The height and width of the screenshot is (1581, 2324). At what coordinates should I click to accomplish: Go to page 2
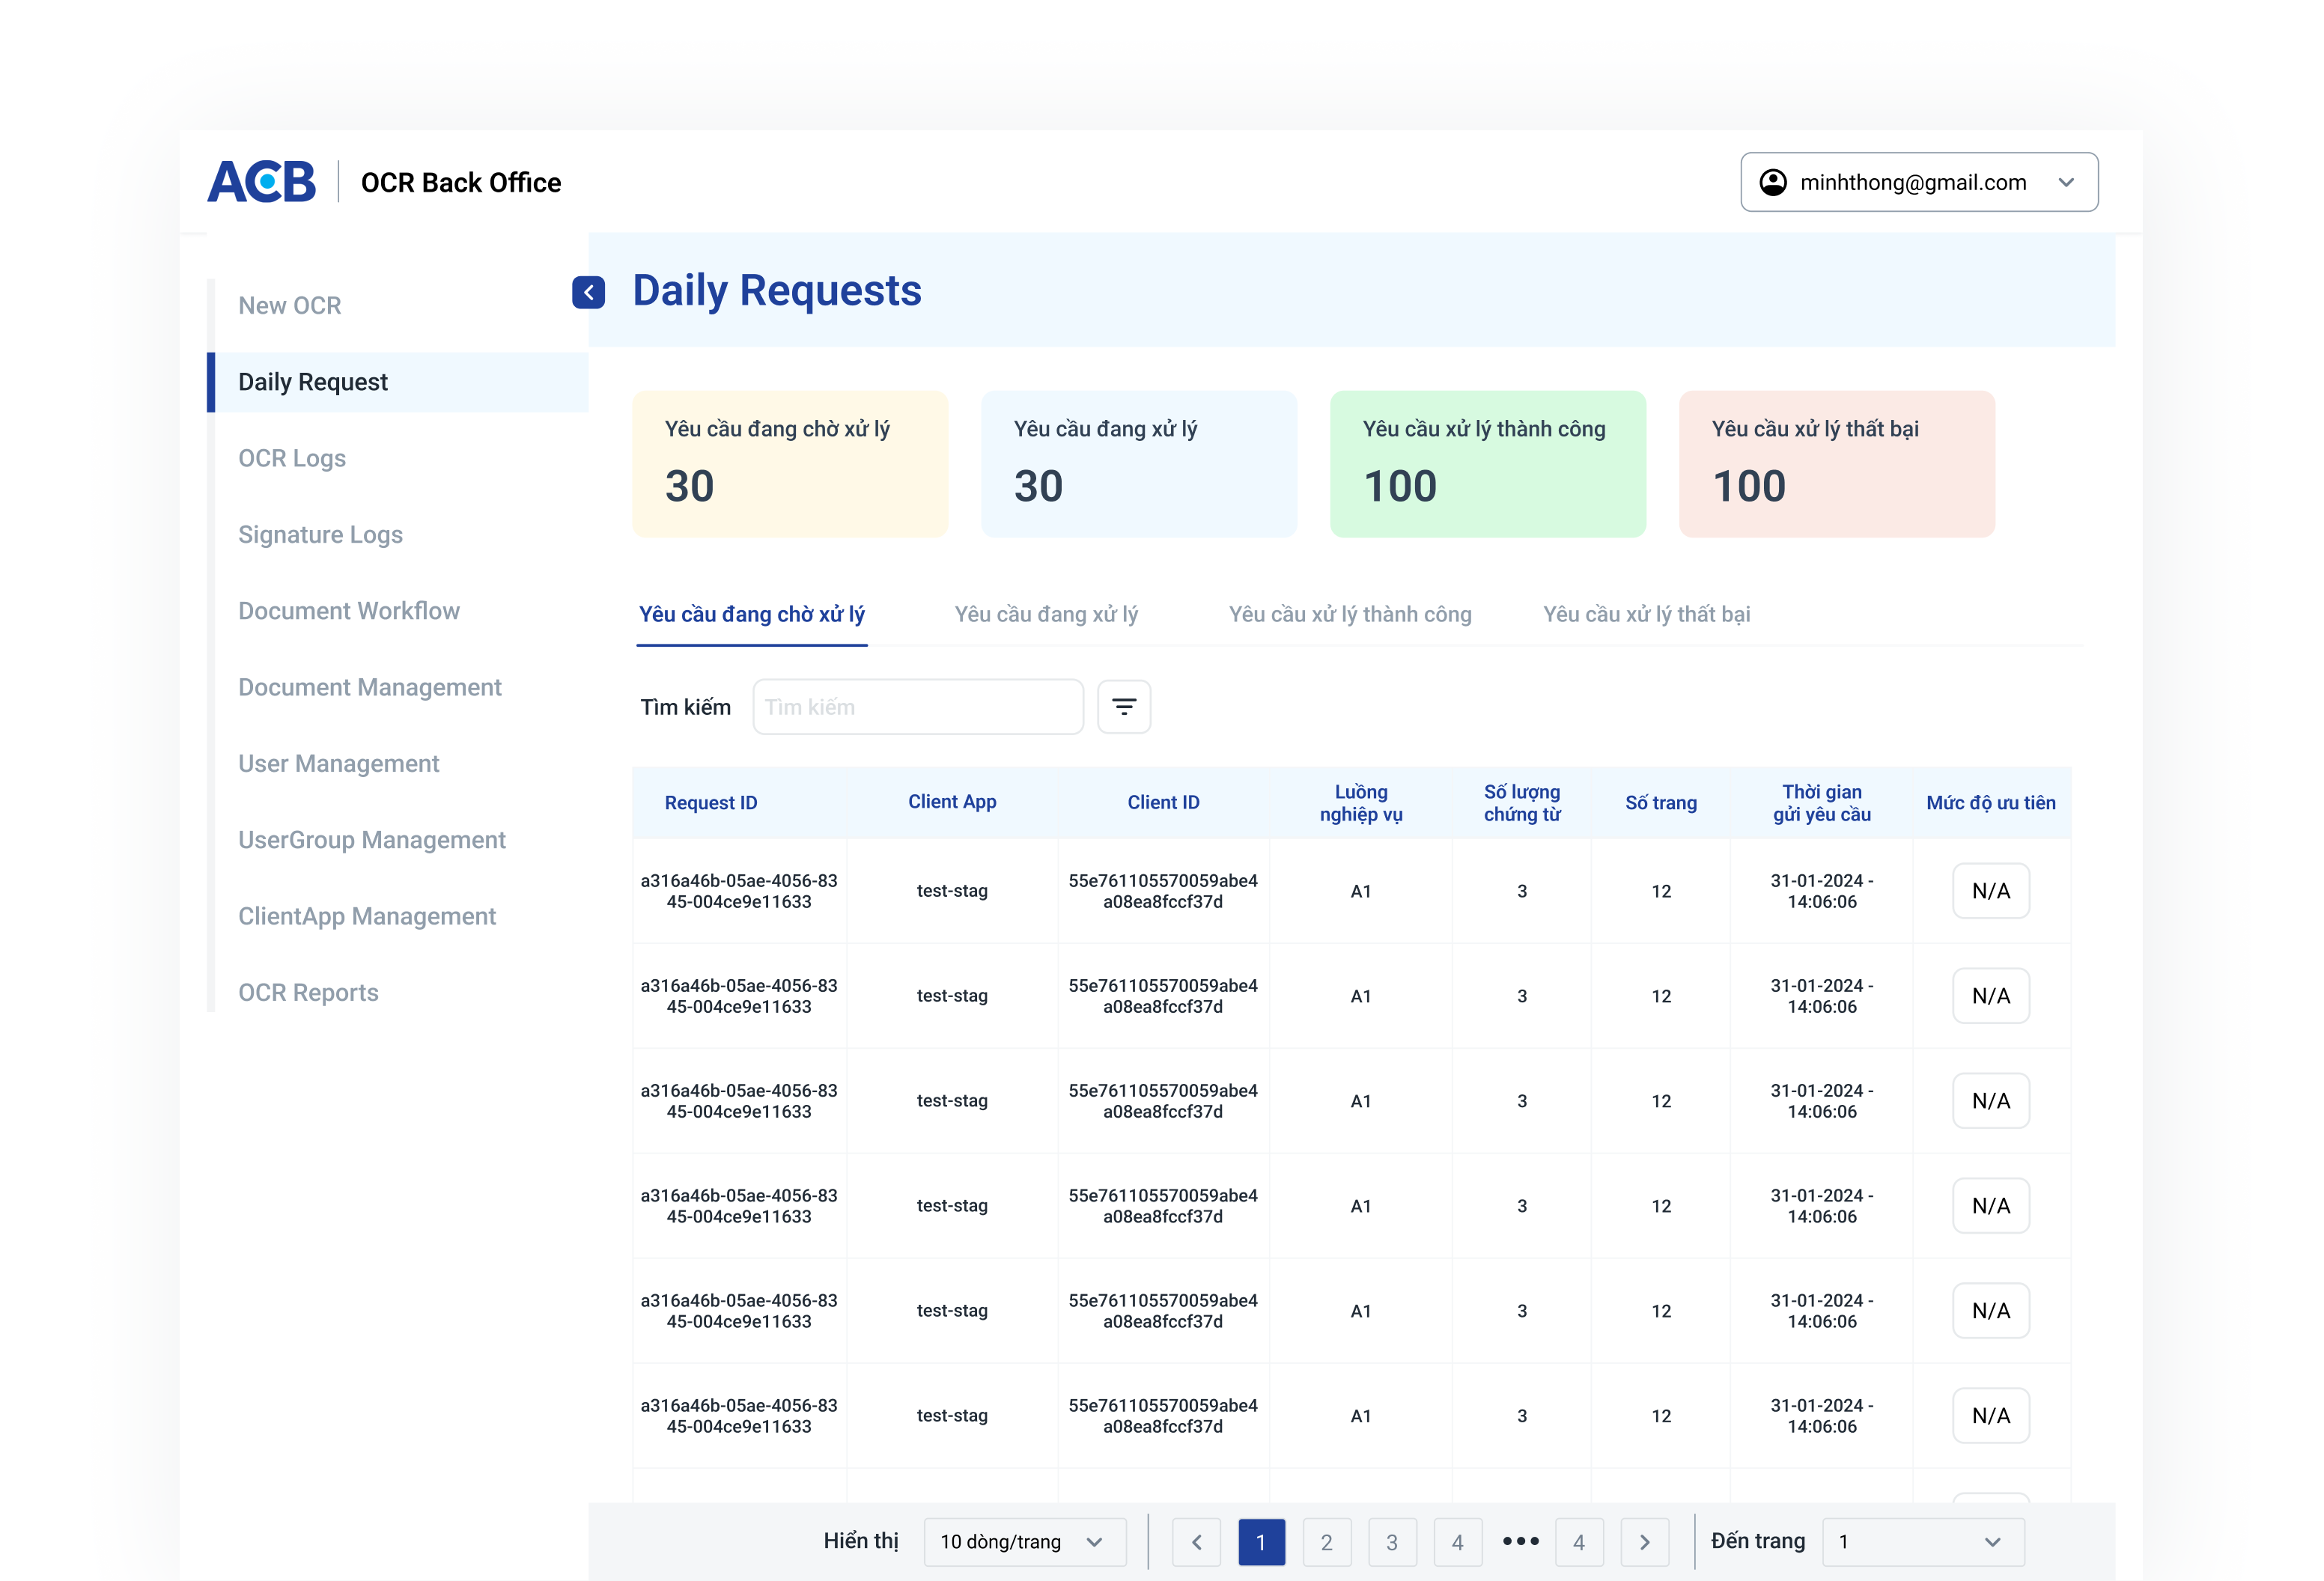pos(1326,1541)
